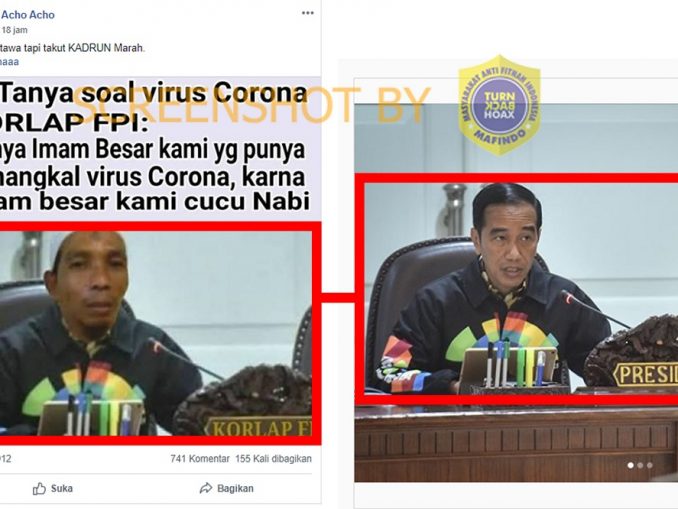Show the 155 Kali dibagikan shares list
Image resolution: width=678 pixels, height=509 pixels.
(x=273, y=458)
